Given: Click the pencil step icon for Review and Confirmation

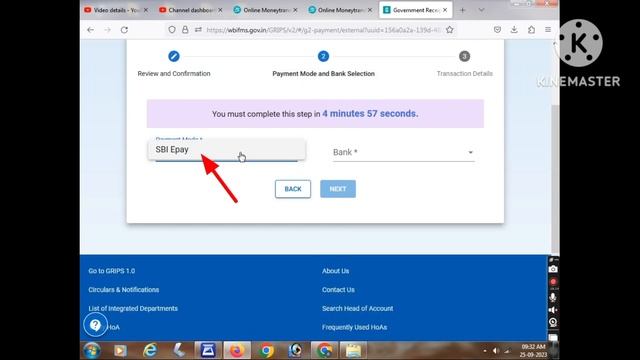Looking at the screenshot, I should [174, 56].
